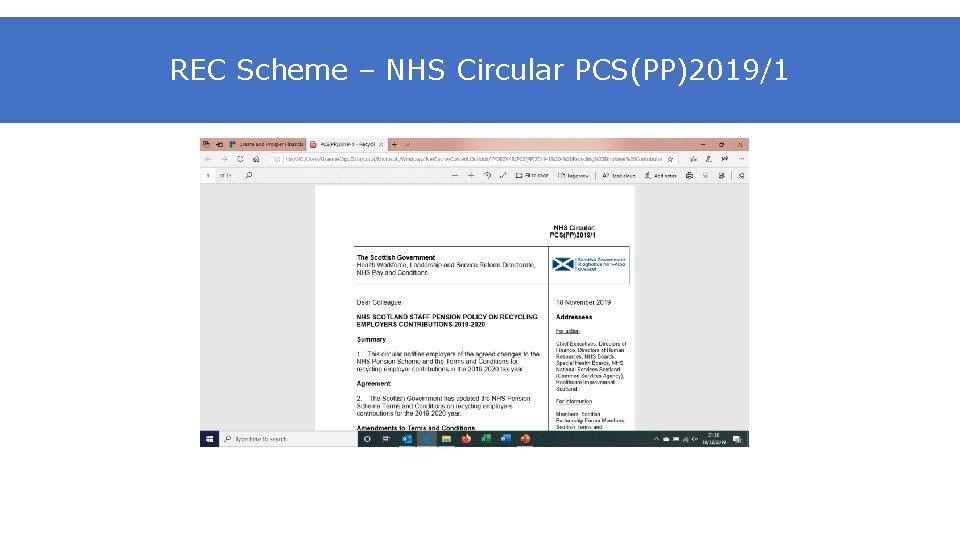Open Task View on taskbar
The height and width of the screenshot is (540, 960).
click(386, 439)
